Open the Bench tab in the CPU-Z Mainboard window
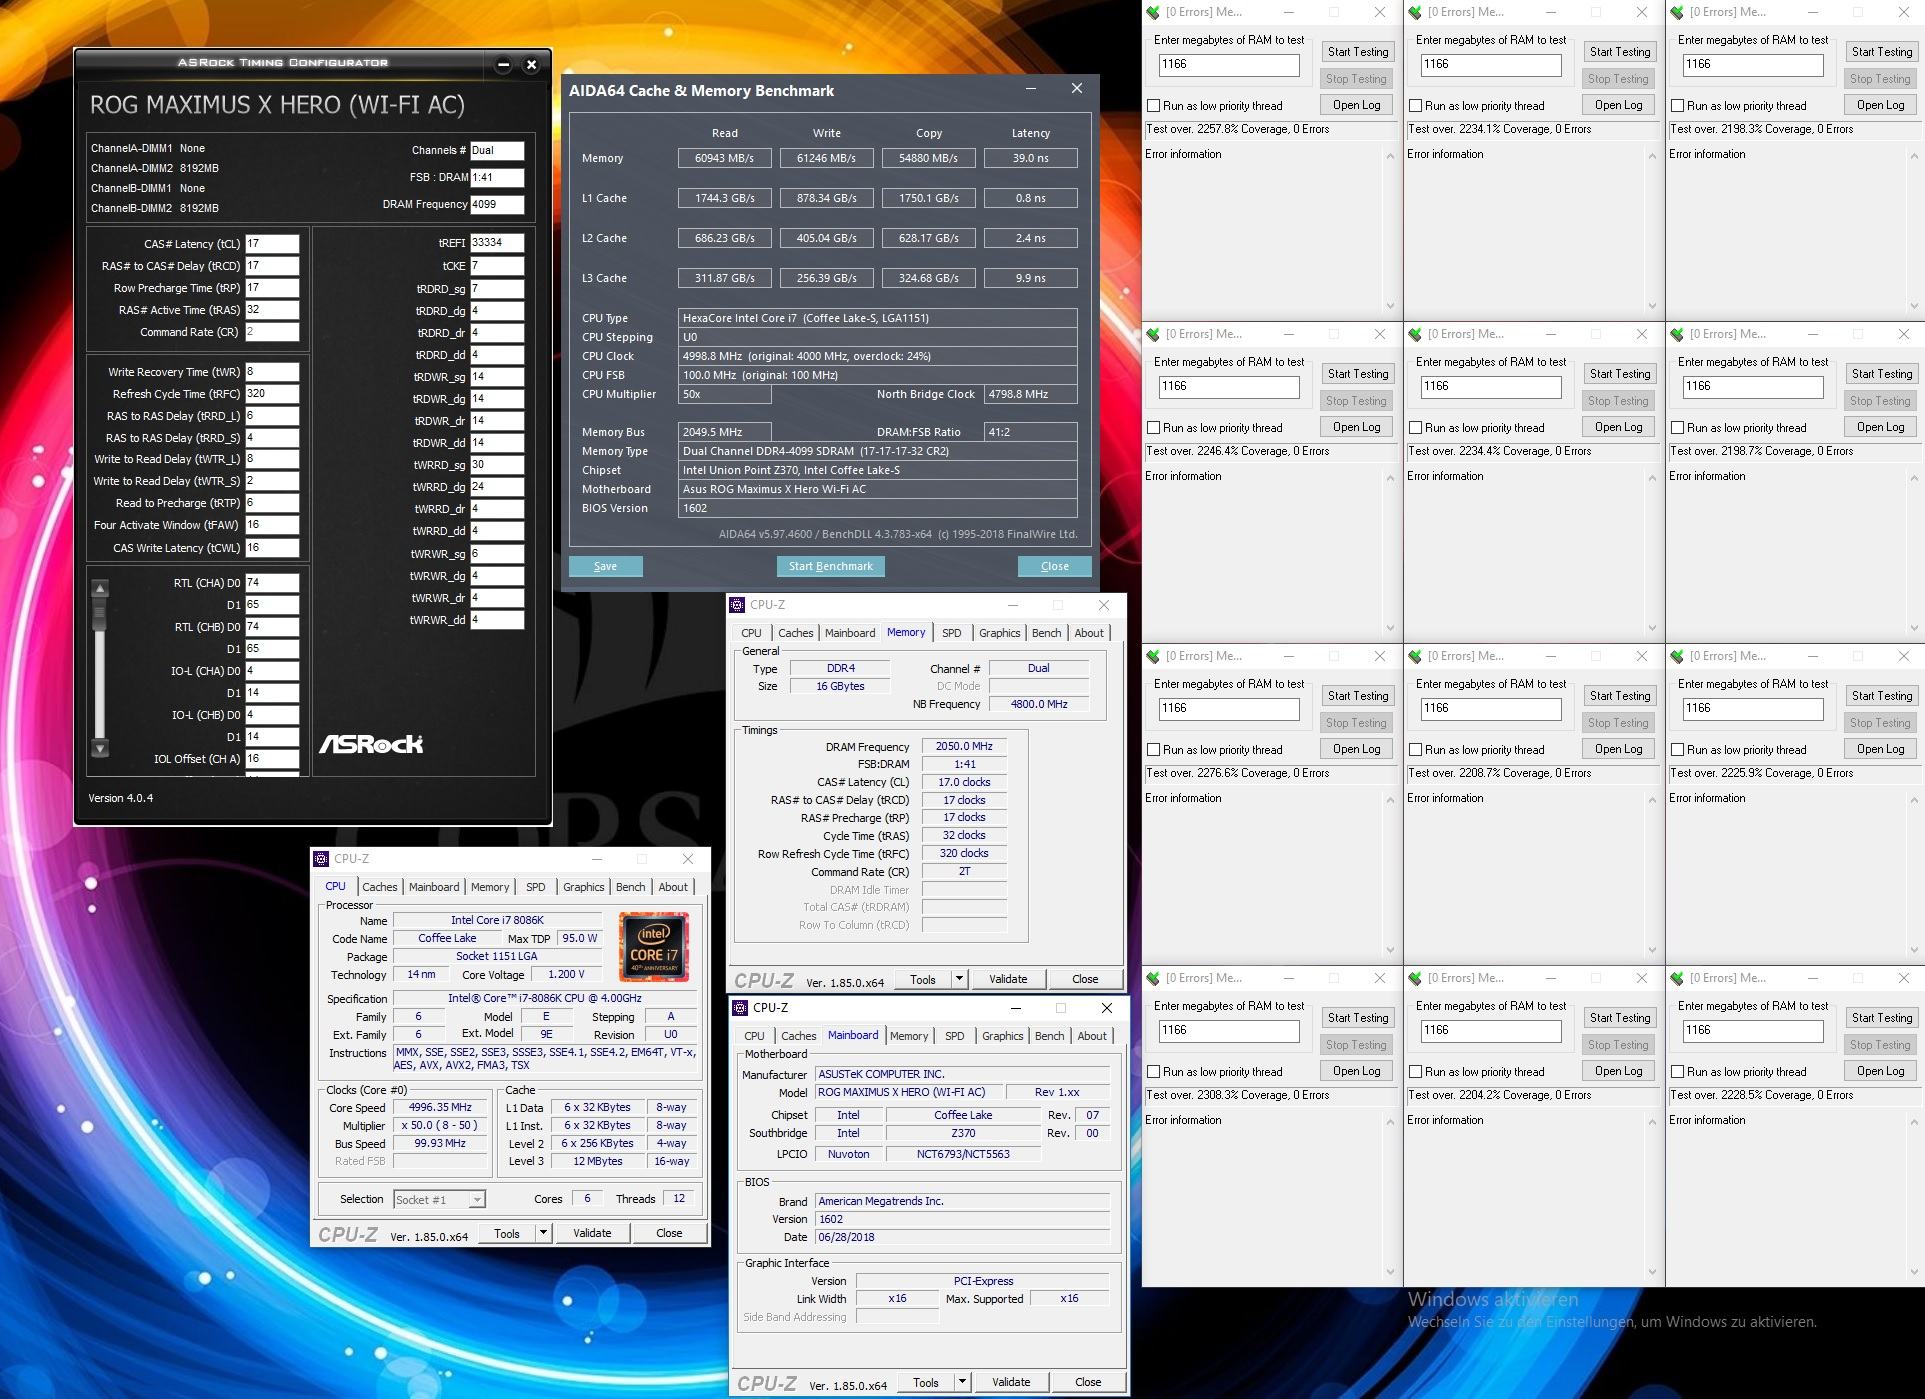This screenshot has height=1399, width=1925. click(1050, 1036)
